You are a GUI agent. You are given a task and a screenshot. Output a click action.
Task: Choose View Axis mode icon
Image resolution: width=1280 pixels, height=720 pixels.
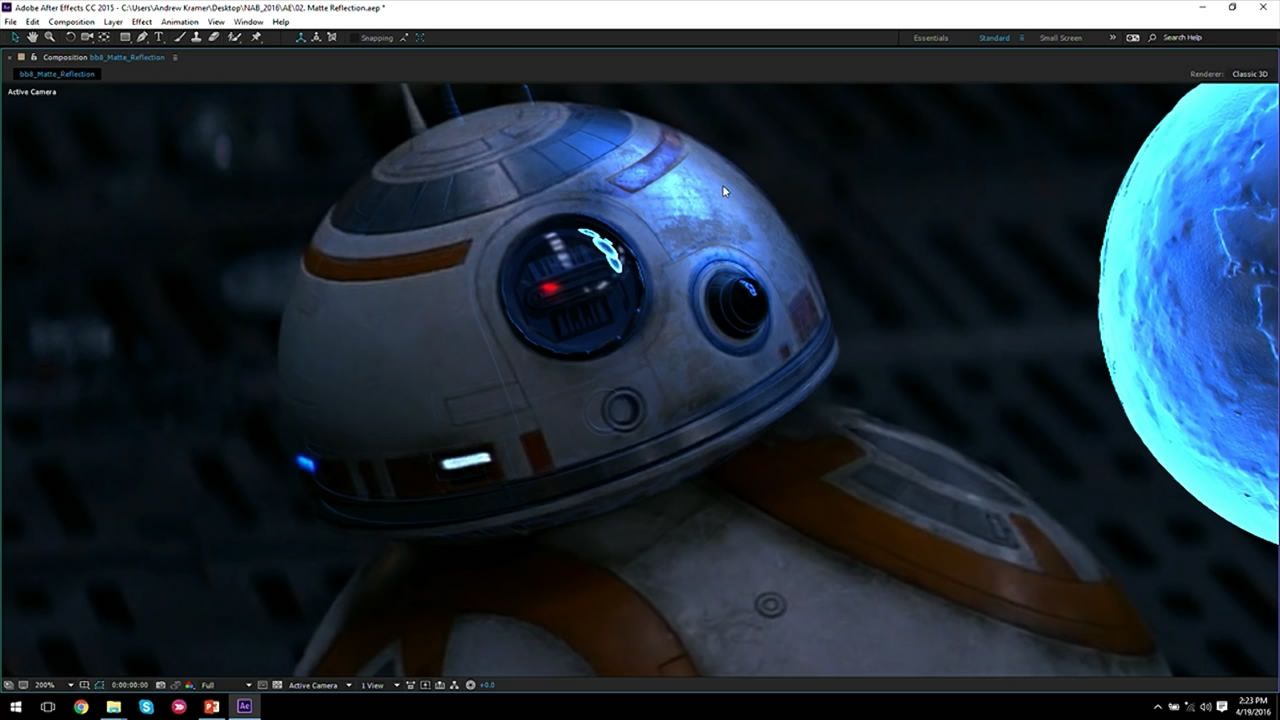coord(332,37)
